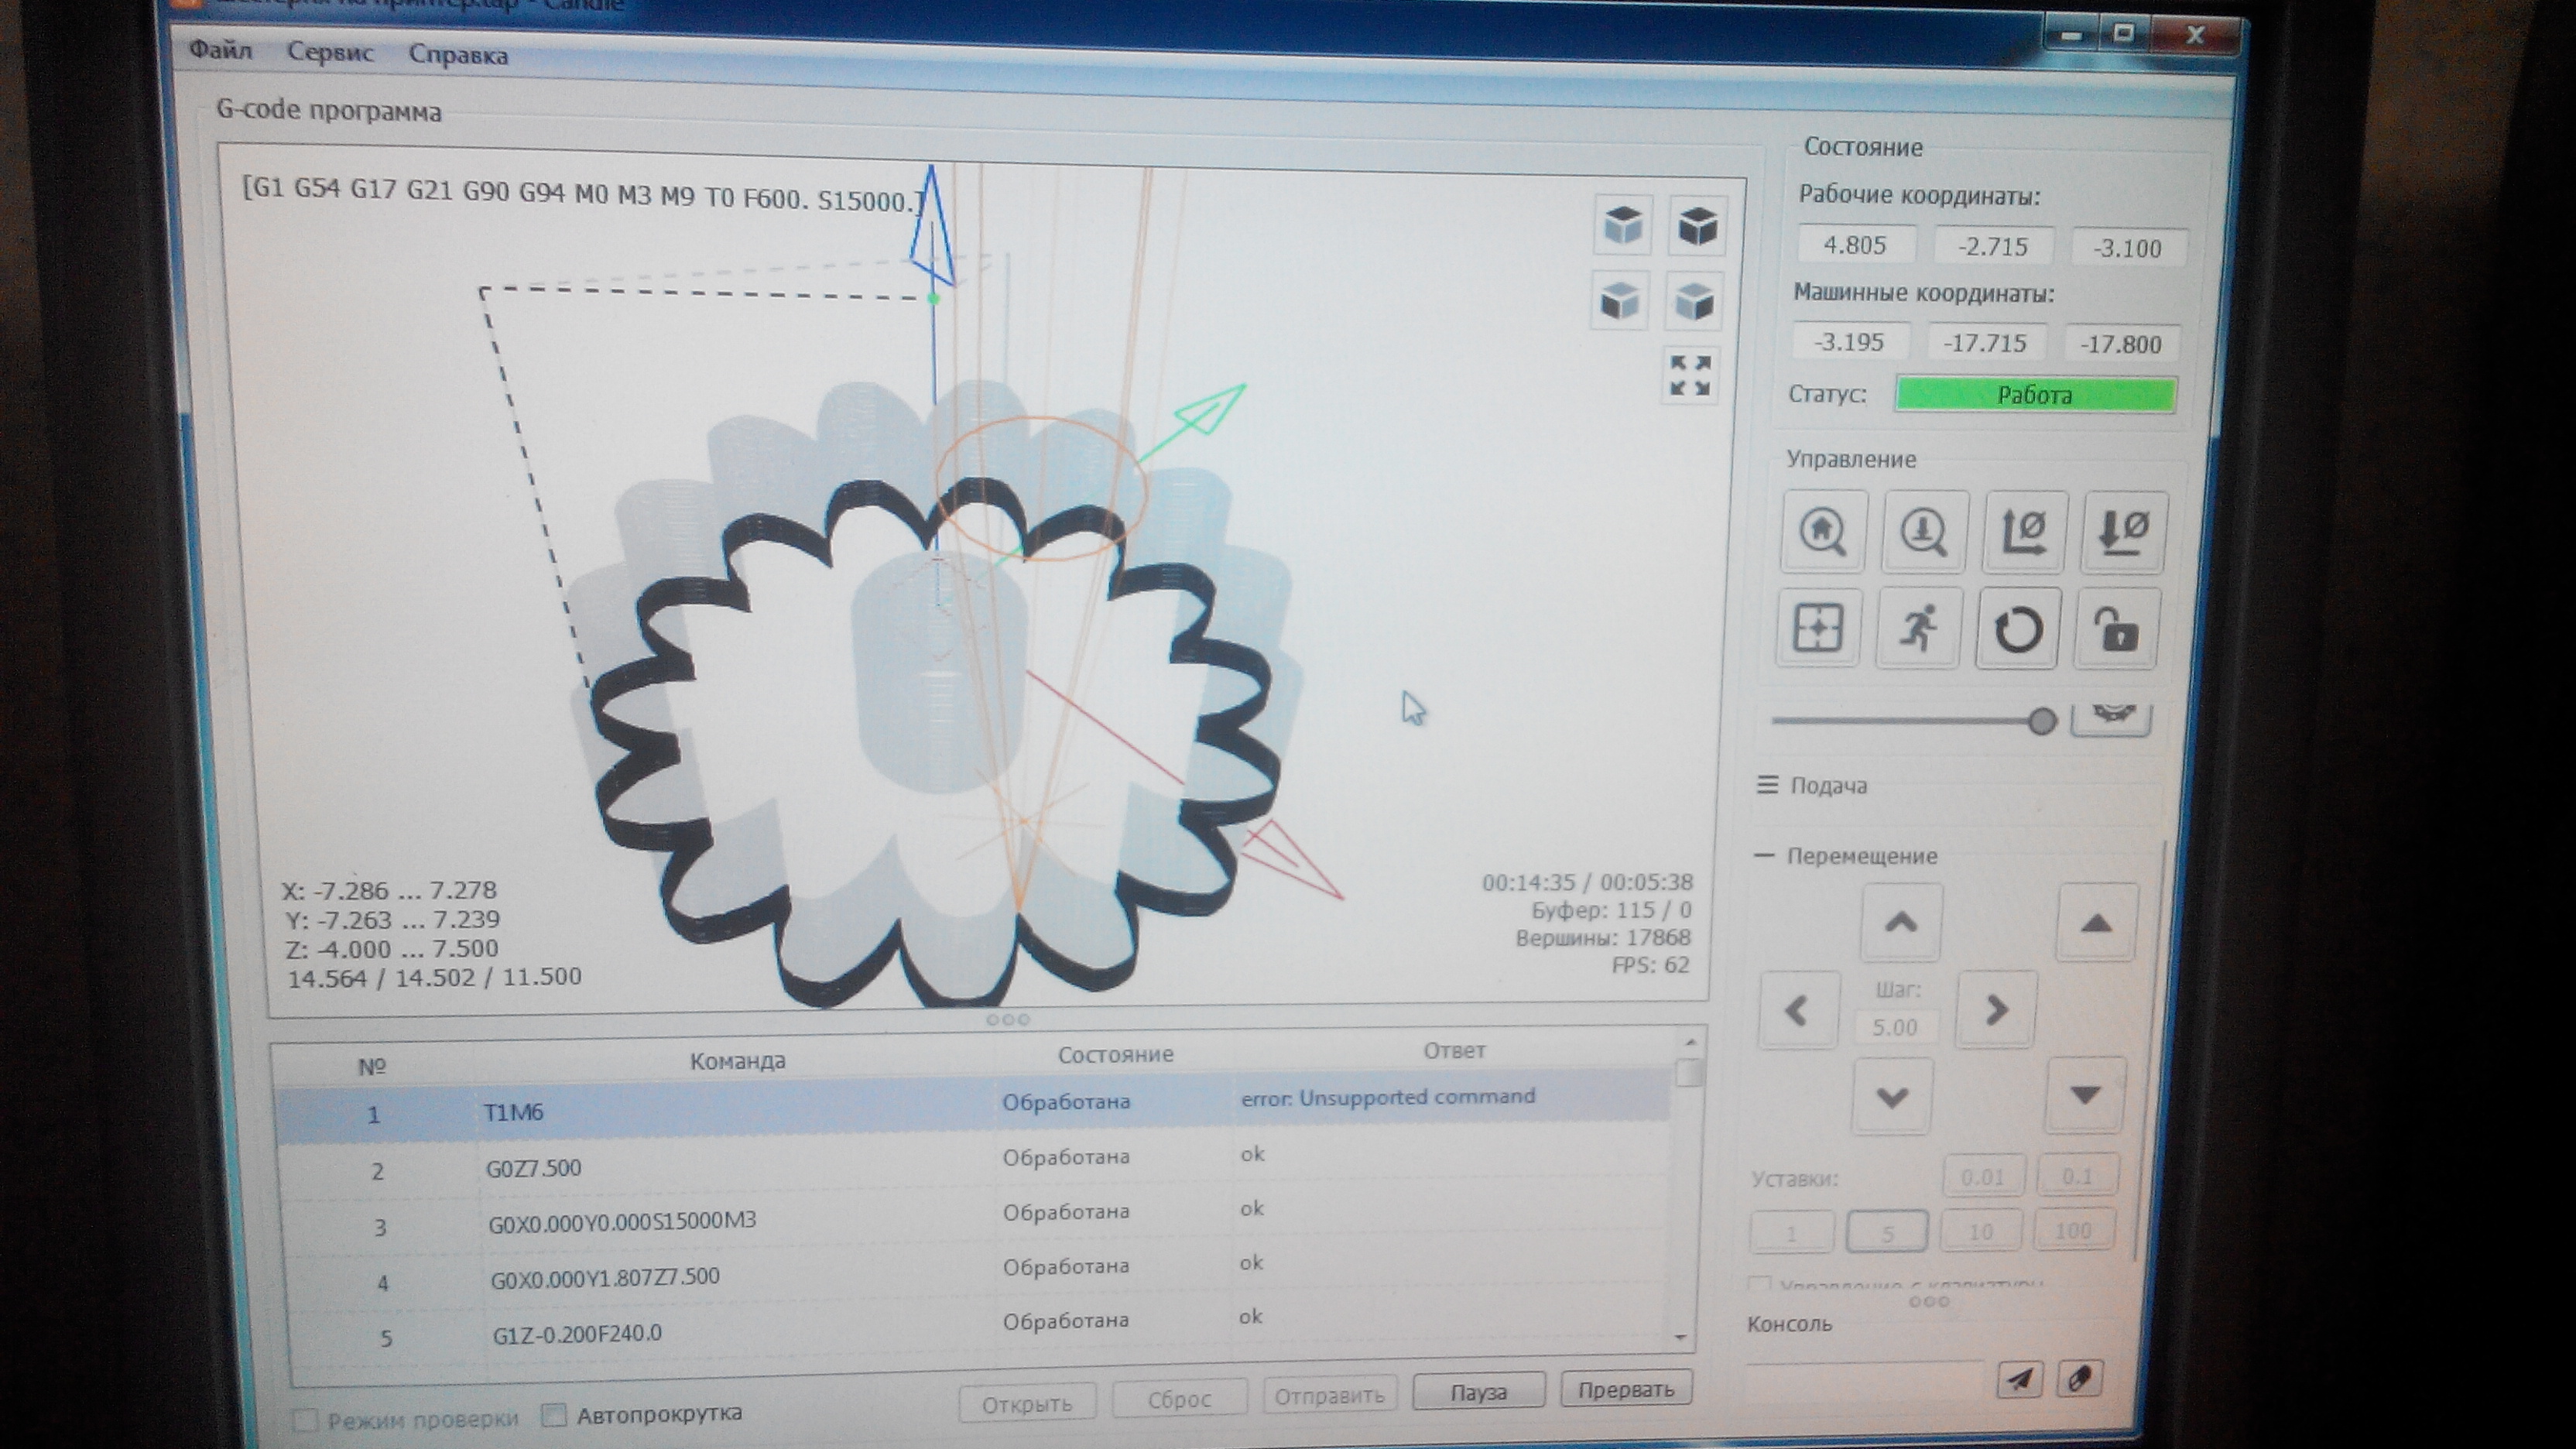Open the Файл menu
This screenshot has height=1449, width=2576.
coord(220,50)
